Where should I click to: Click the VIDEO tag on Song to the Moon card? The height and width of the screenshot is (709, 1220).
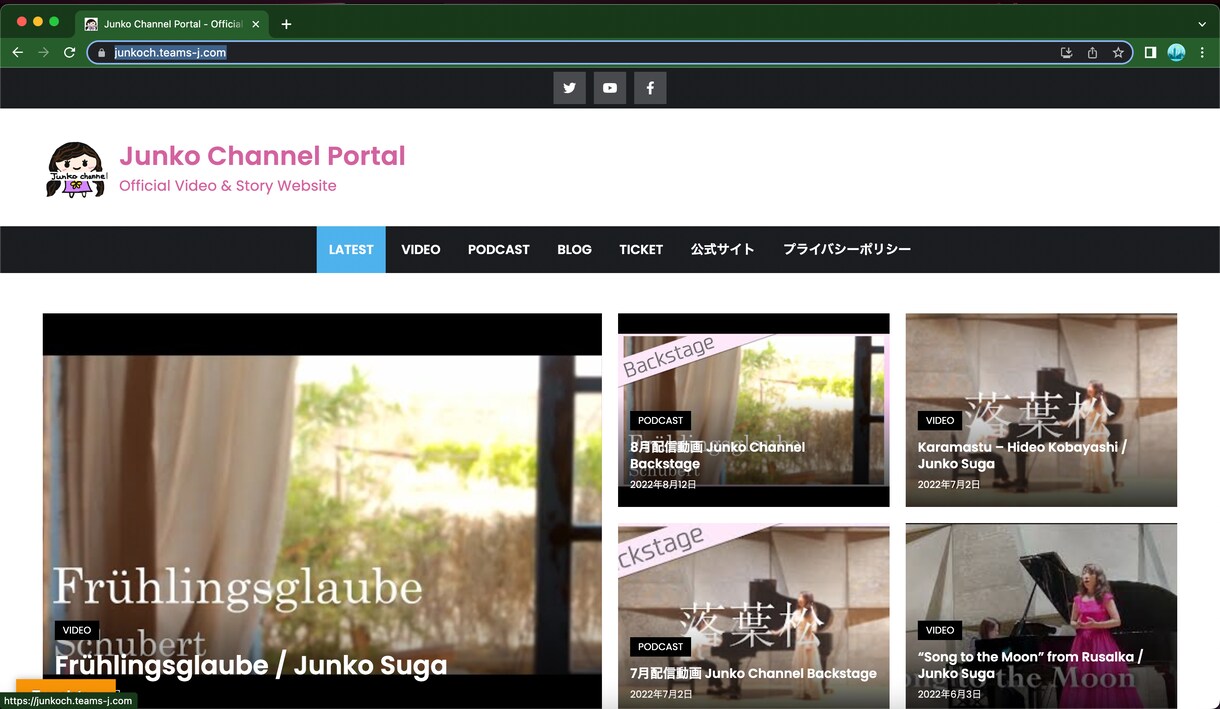pyautogui.click(x=940, y=630)
